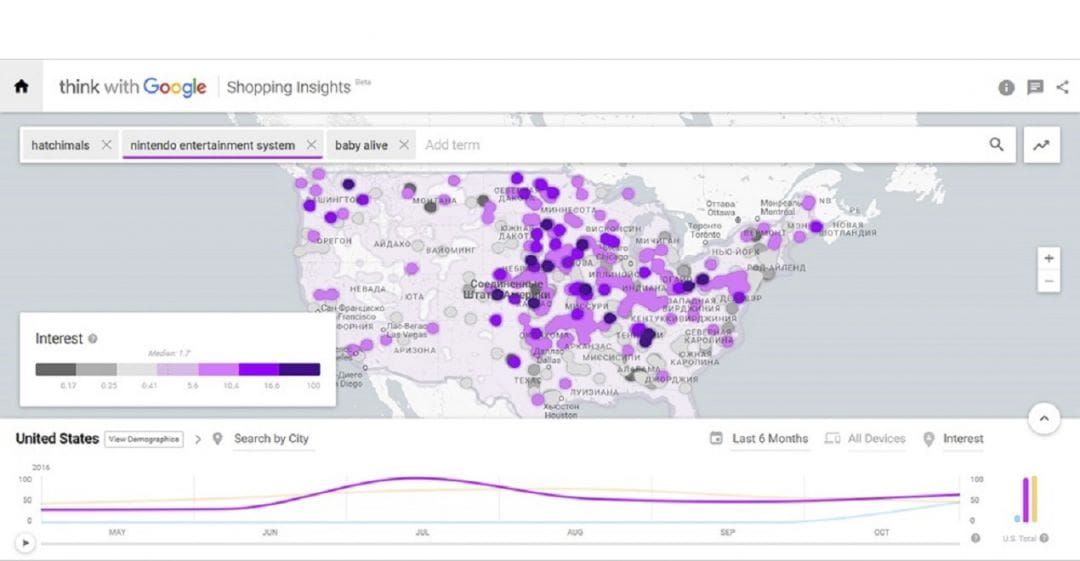This screenshot has height=561, width=1080.
Task: Click the United States heading
Action: pos(57,439)
